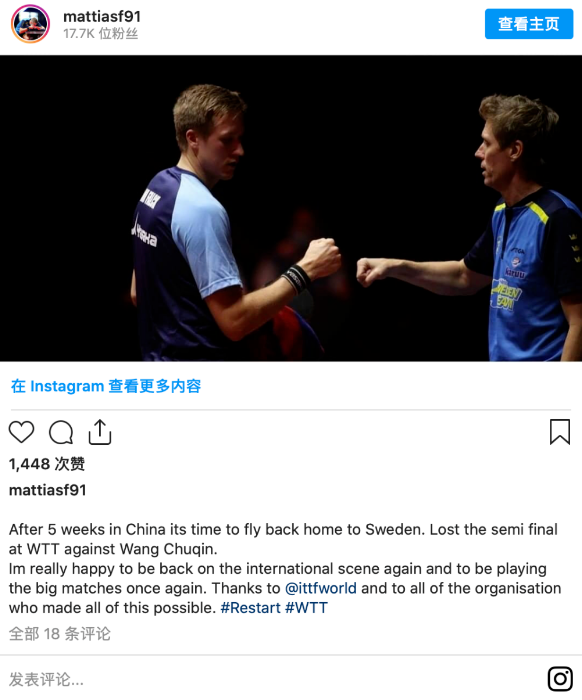Screen dimensions: 582x700
Task: Click the mattiasf91 name above the caption
Action: tap(47, 490)
